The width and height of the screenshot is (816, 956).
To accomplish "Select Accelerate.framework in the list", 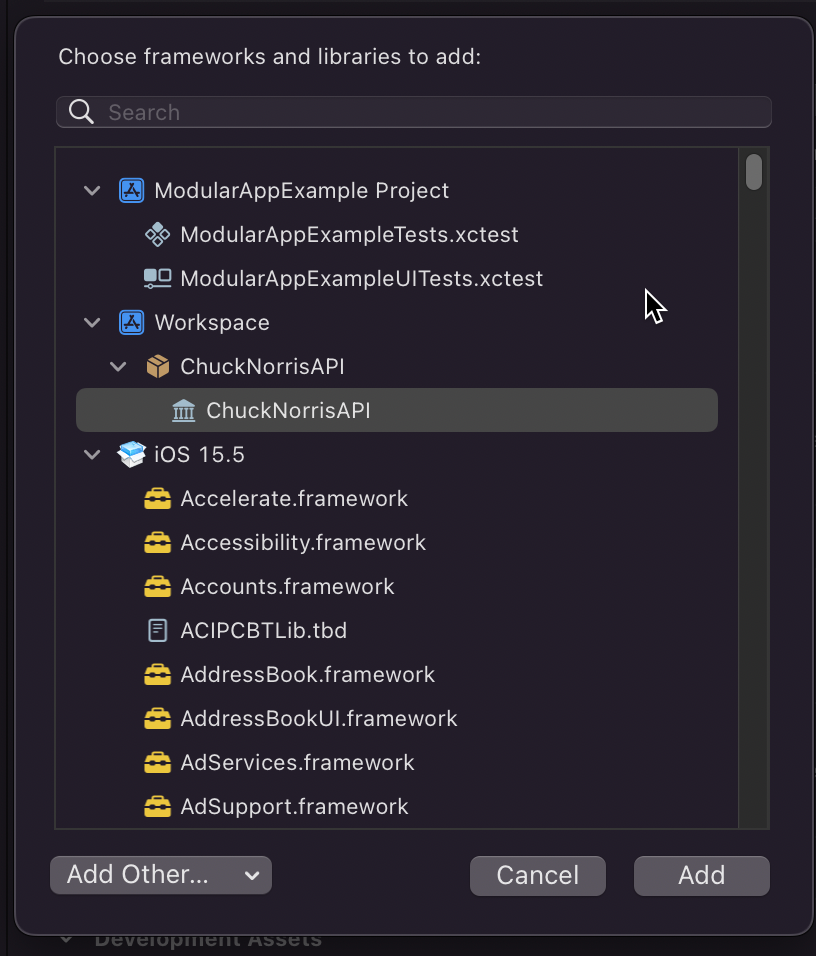I will 396,499.
